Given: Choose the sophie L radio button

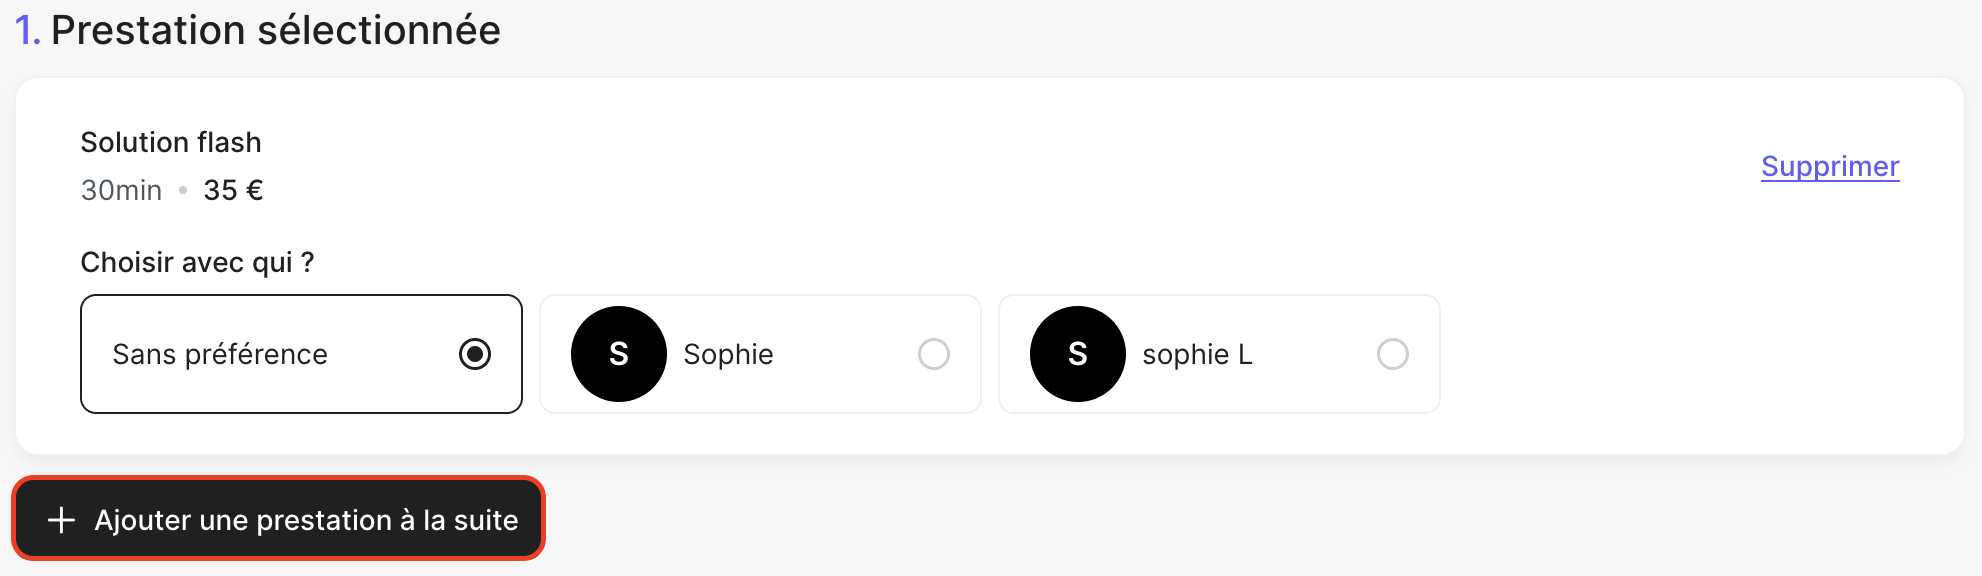Looking at the screenshot, I should [x=1392, y=354].
